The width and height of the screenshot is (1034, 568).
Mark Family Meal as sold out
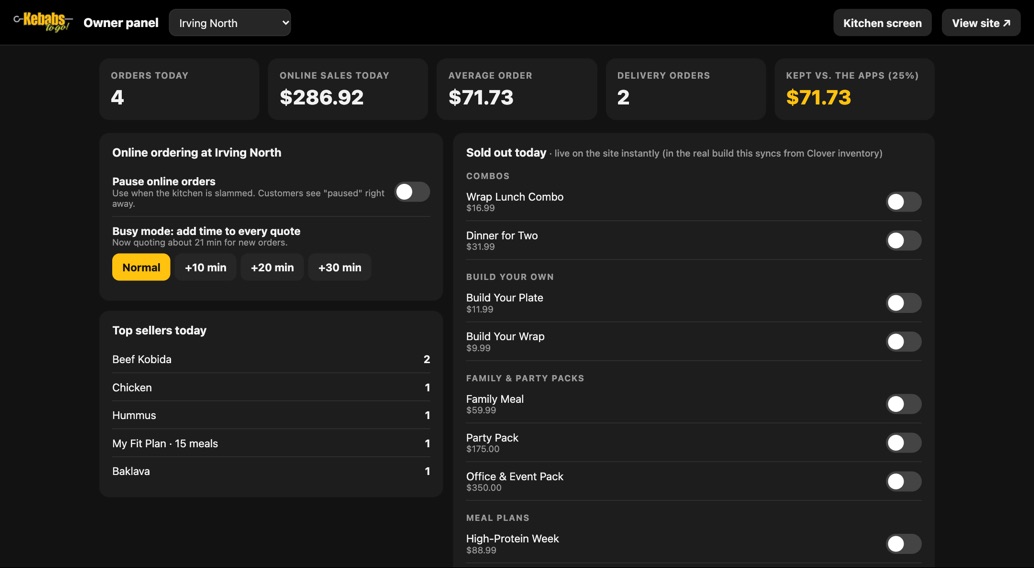(903, 404)
